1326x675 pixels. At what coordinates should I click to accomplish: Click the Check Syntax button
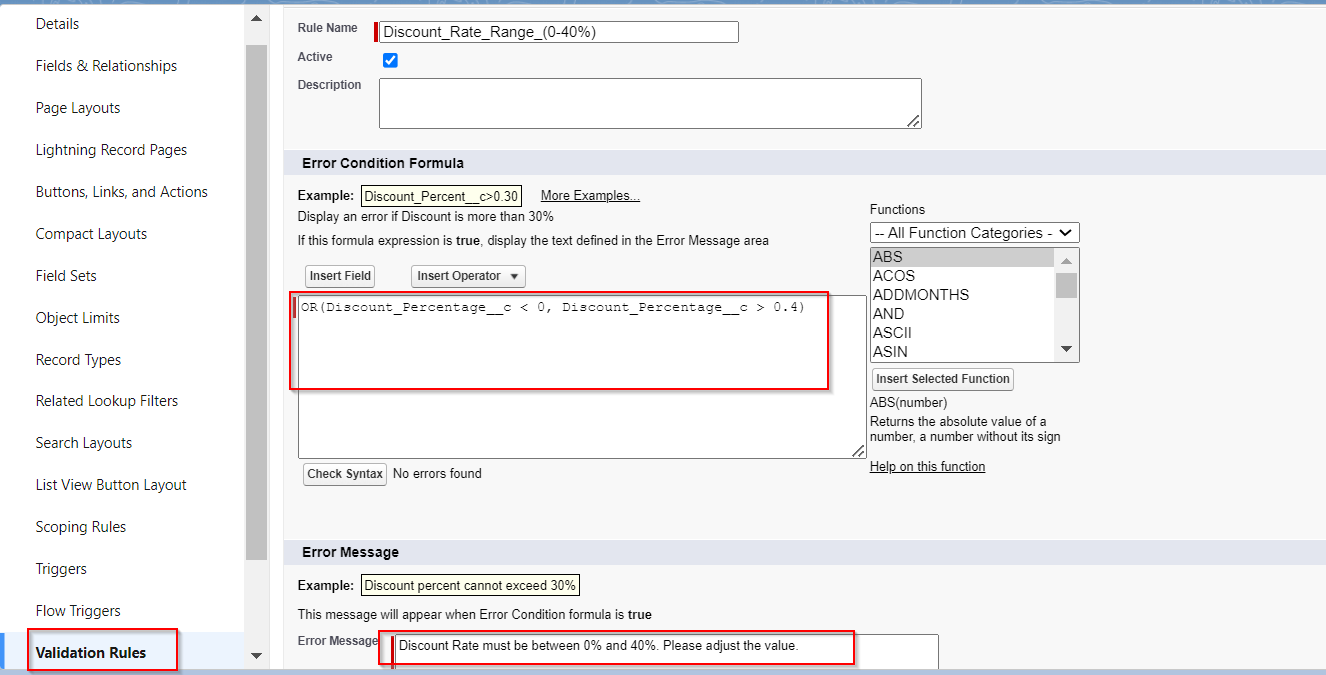[344, 473]
